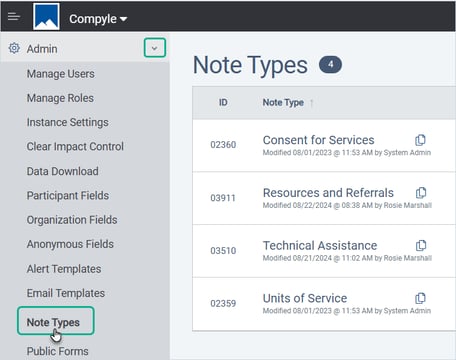The height and width of the screenshot is (360, 456).
Task: Open Manage Roles in sidebar
Action: (60, 98)
